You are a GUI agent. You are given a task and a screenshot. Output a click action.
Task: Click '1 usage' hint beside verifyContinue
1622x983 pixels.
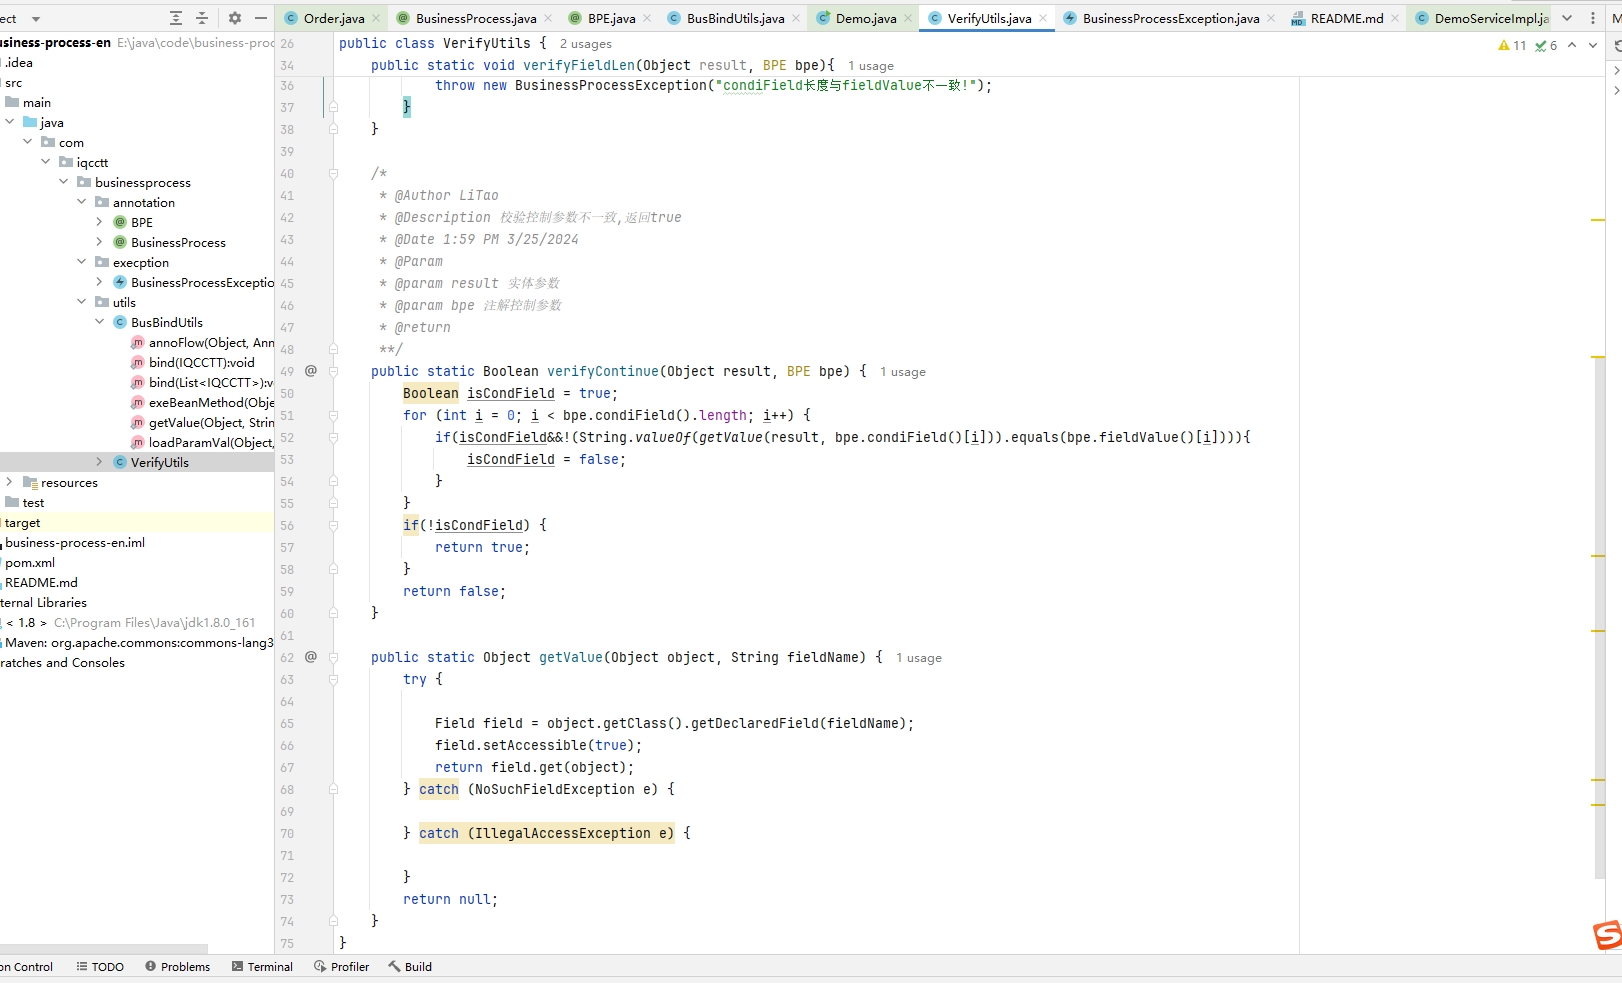pyautogui.click(x=903, y=372)
